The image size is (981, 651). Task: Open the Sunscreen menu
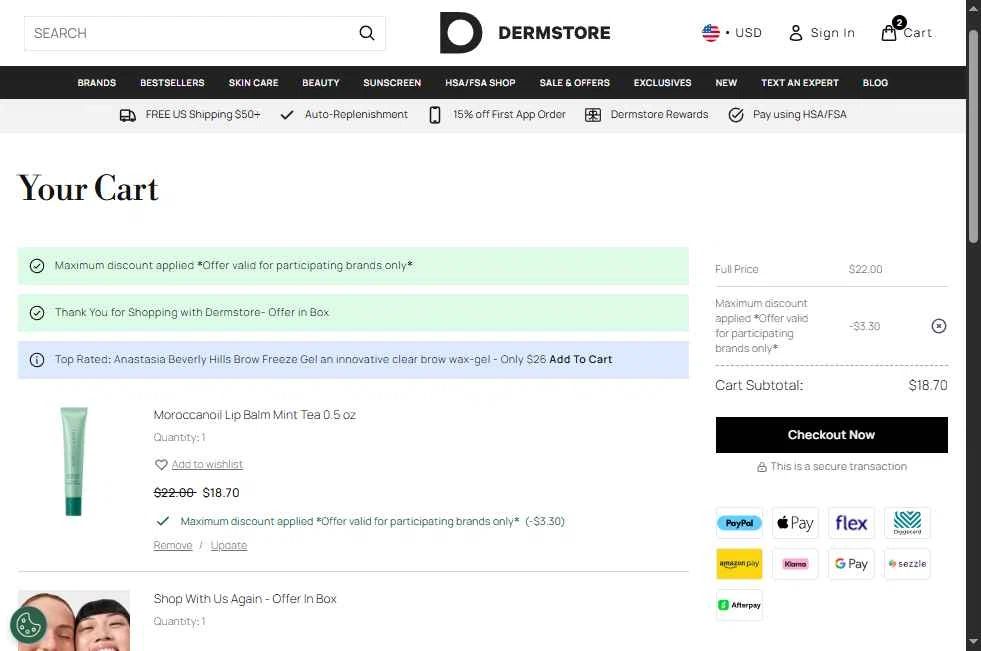coord(392,83)
